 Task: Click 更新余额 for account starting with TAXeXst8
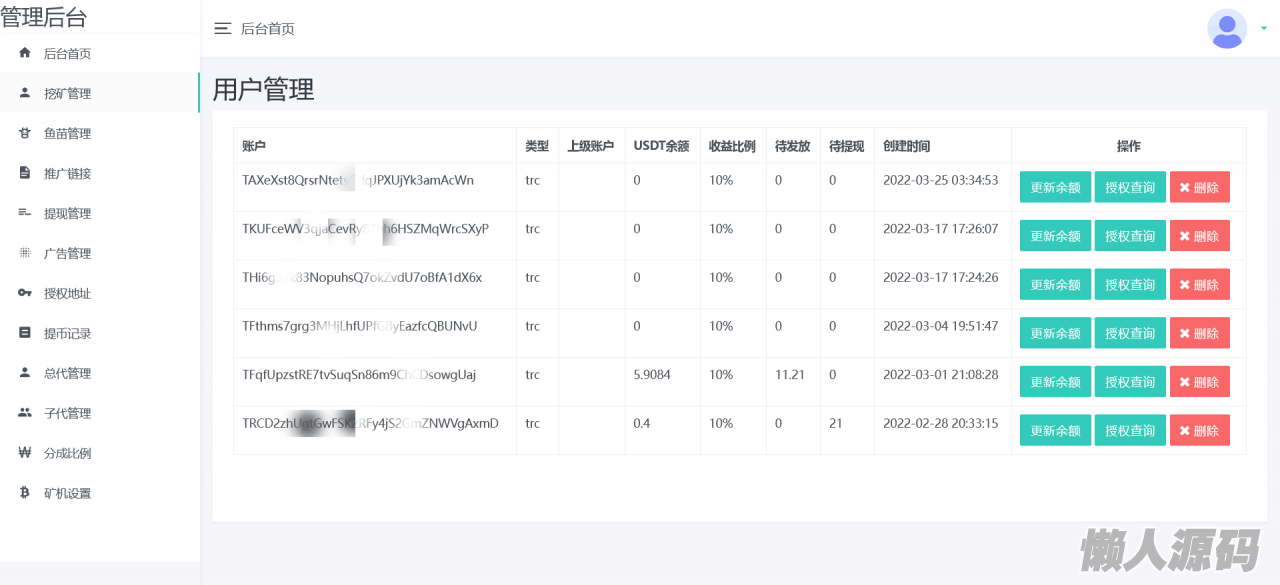click(1055, 187)
